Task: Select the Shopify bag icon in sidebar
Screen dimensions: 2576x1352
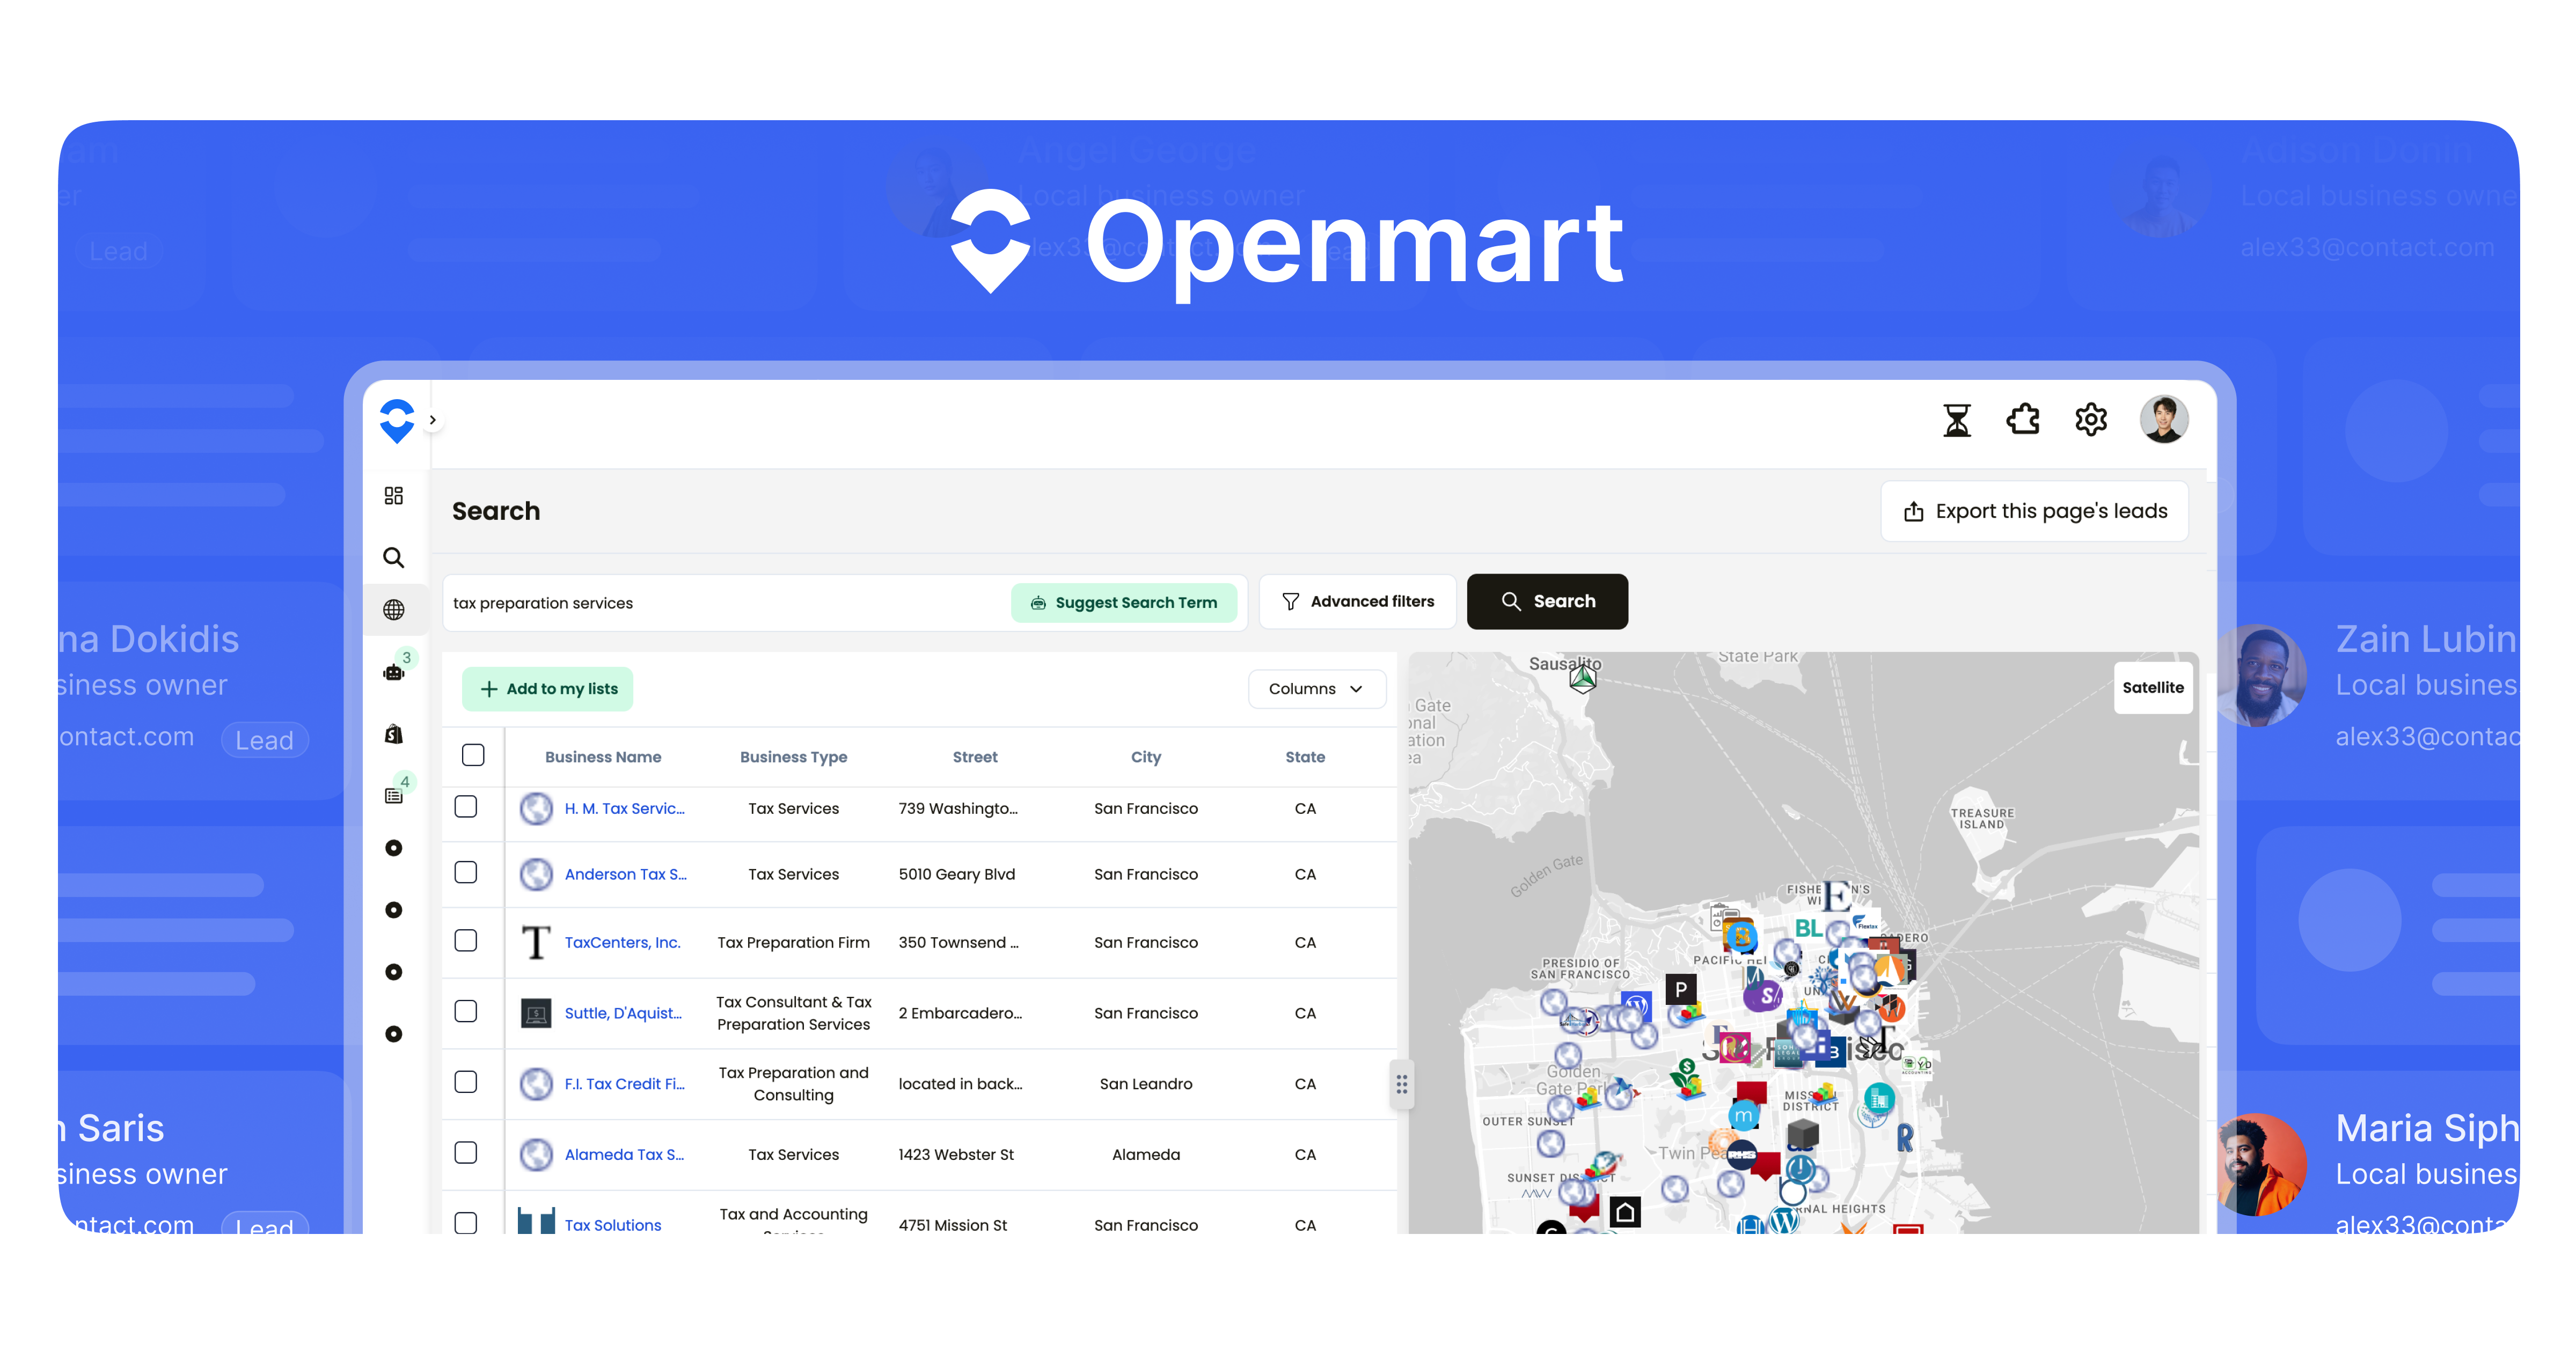Action: coord(394,733)
